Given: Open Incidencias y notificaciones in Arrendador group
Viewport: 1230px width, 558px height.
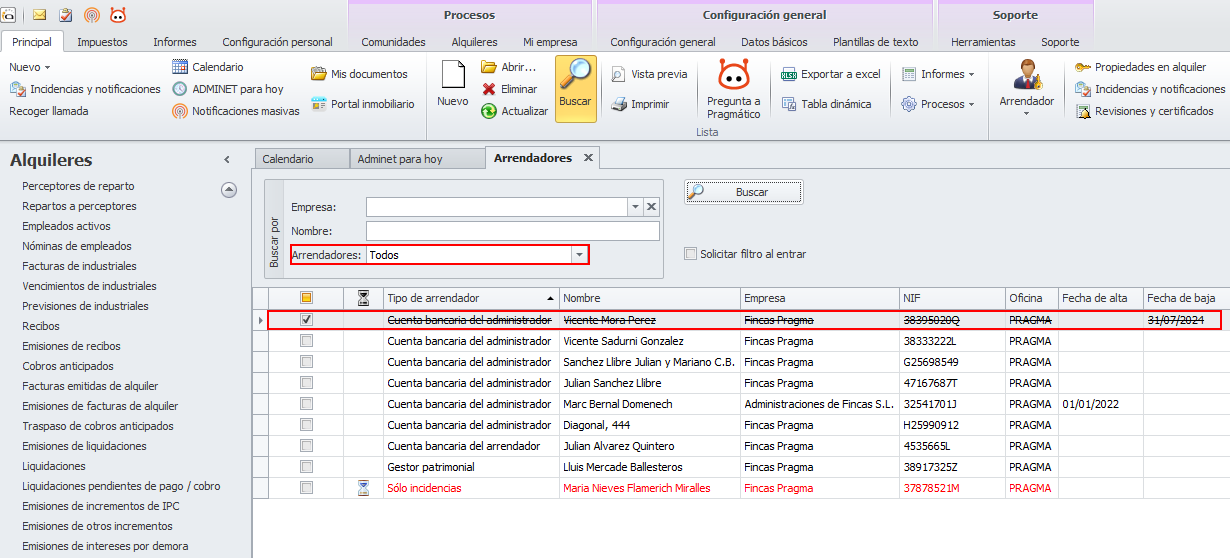Looking at the screenshot, I should (x=1152, y=89).
